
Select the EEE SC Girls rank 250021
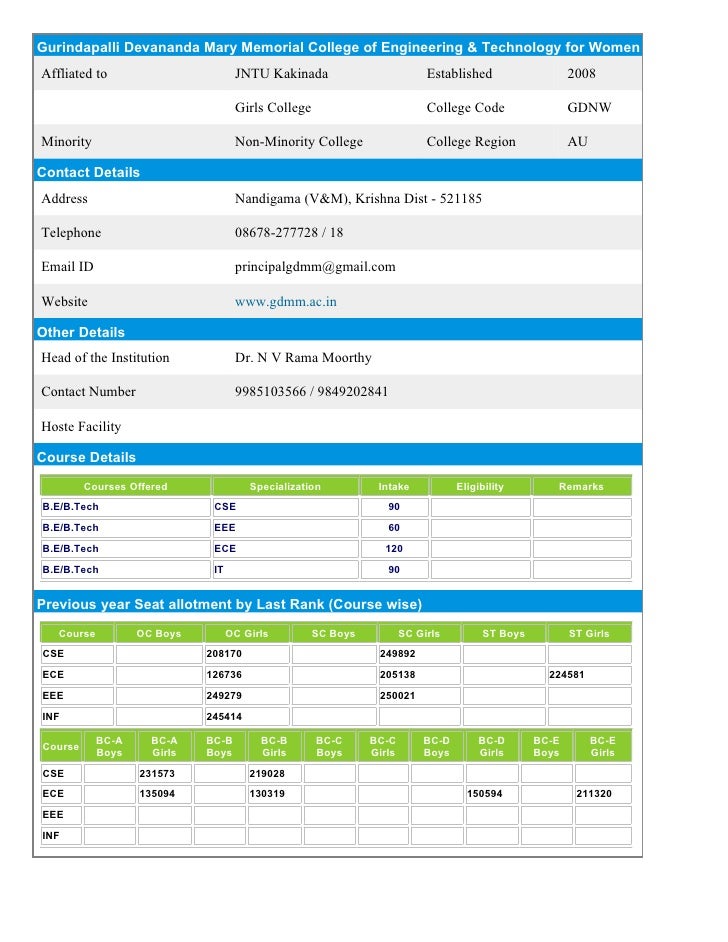(398, 696)
